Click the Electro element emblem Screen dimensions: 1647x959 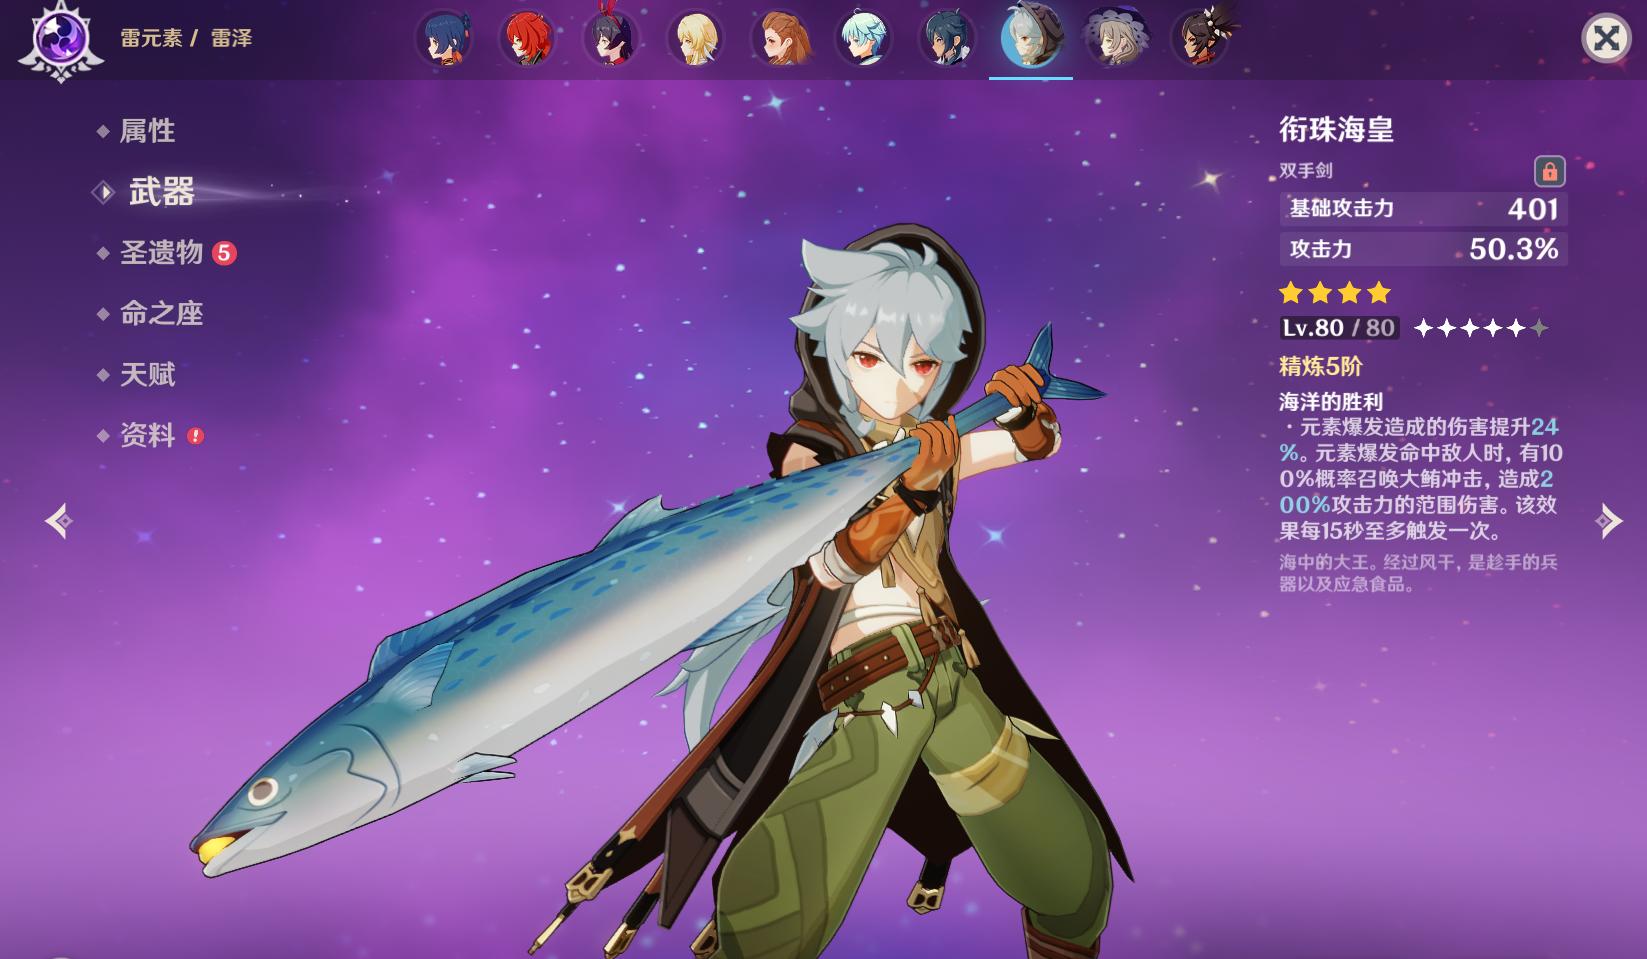pyautogui.click(x=60, y=40)
